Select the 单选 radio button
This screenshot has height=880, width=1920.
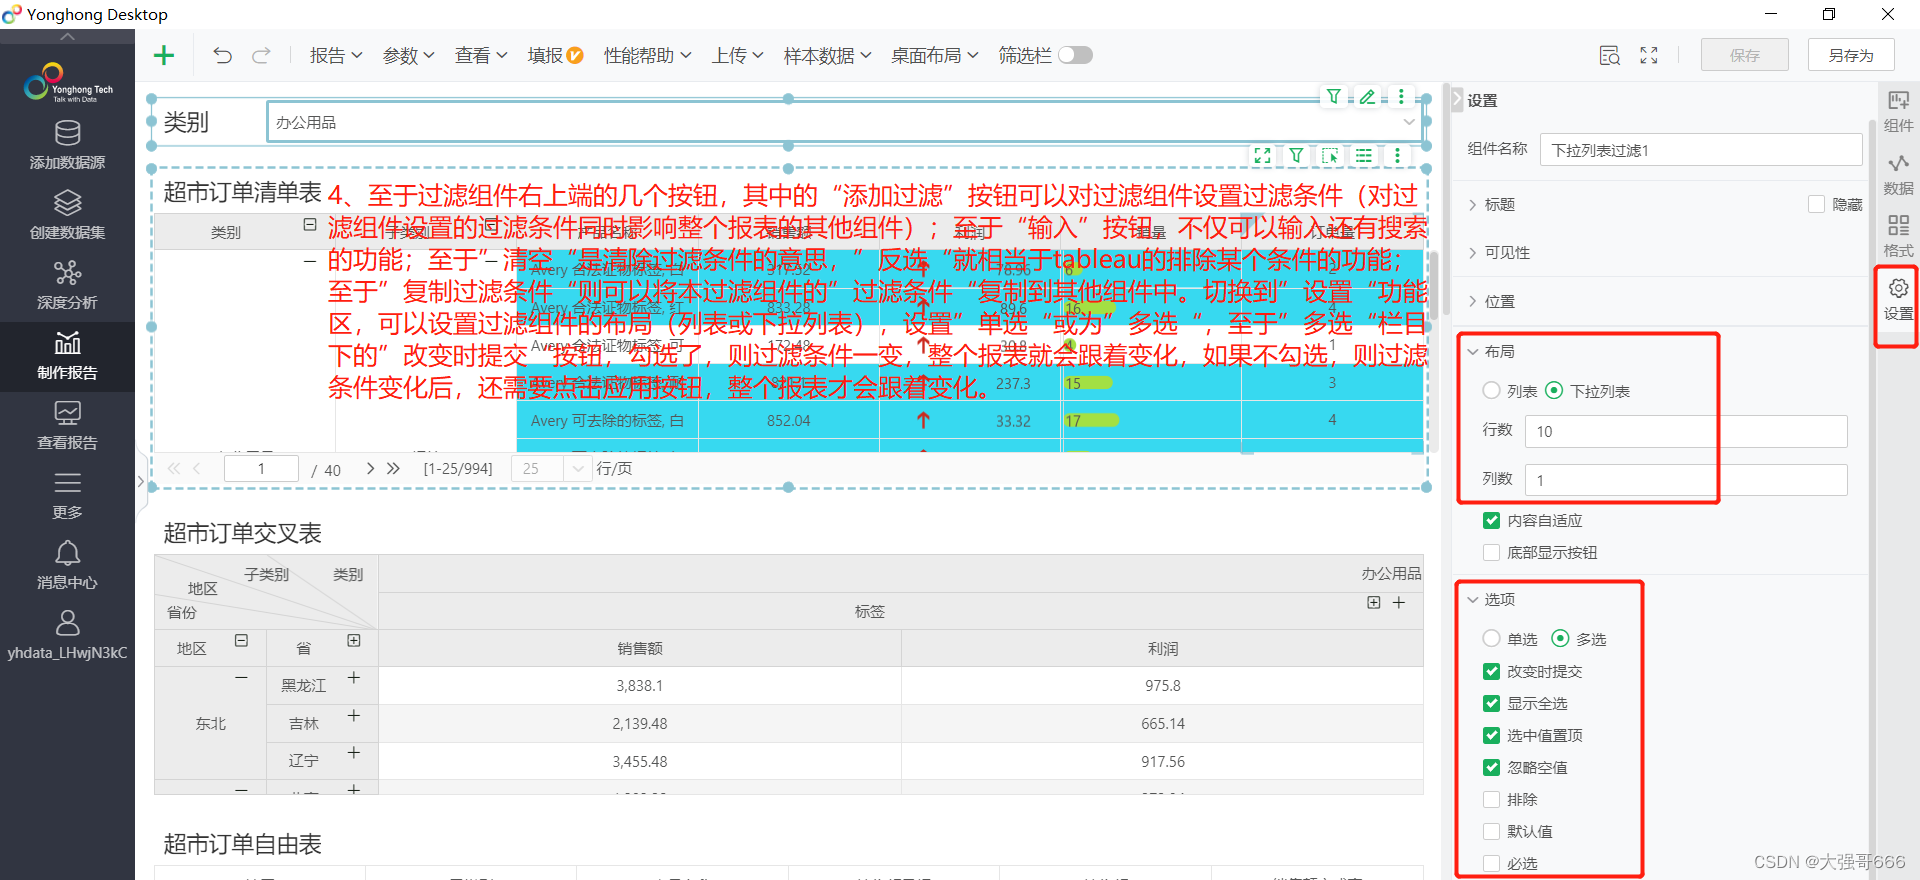tap(1491, 638)
